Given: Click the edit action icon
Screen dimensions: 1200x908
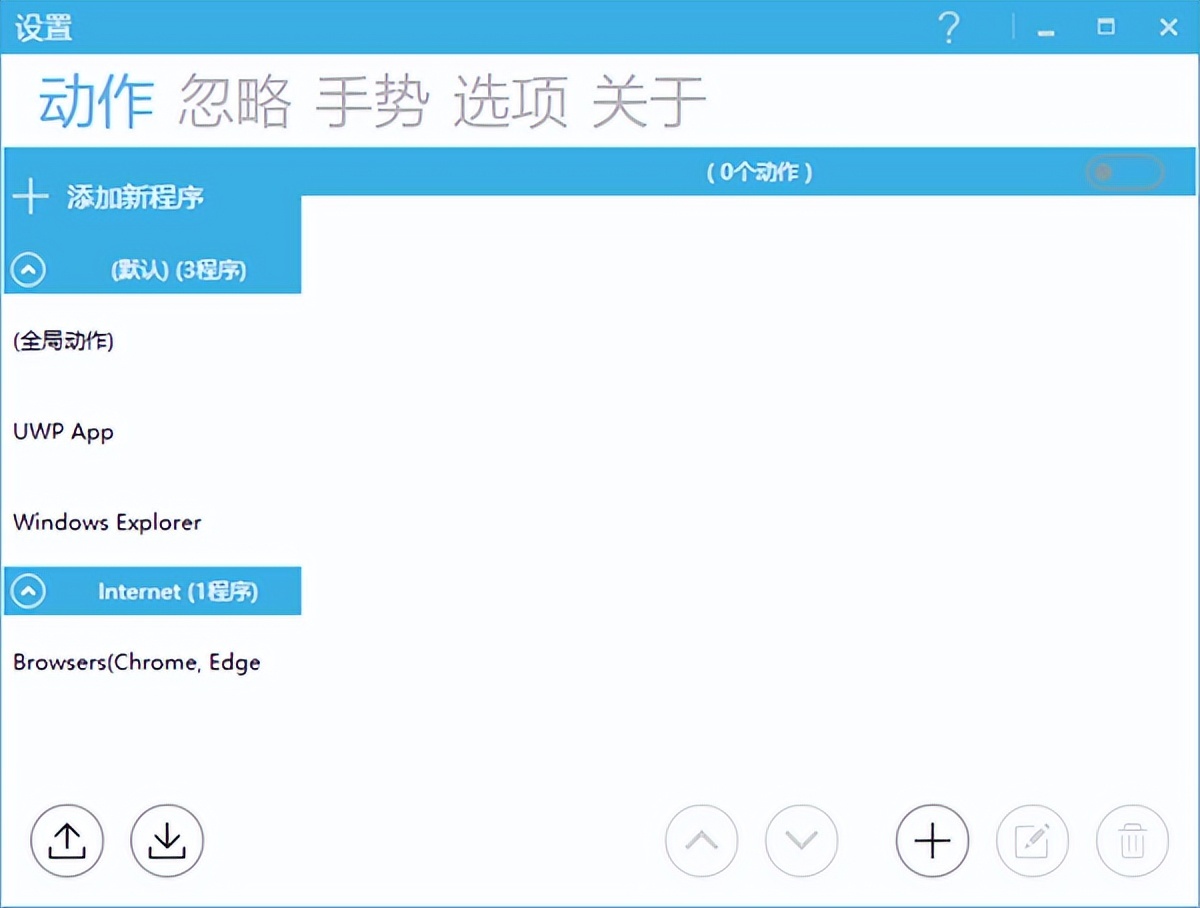Looking at the screenshot, I should tap(1032, 841).
